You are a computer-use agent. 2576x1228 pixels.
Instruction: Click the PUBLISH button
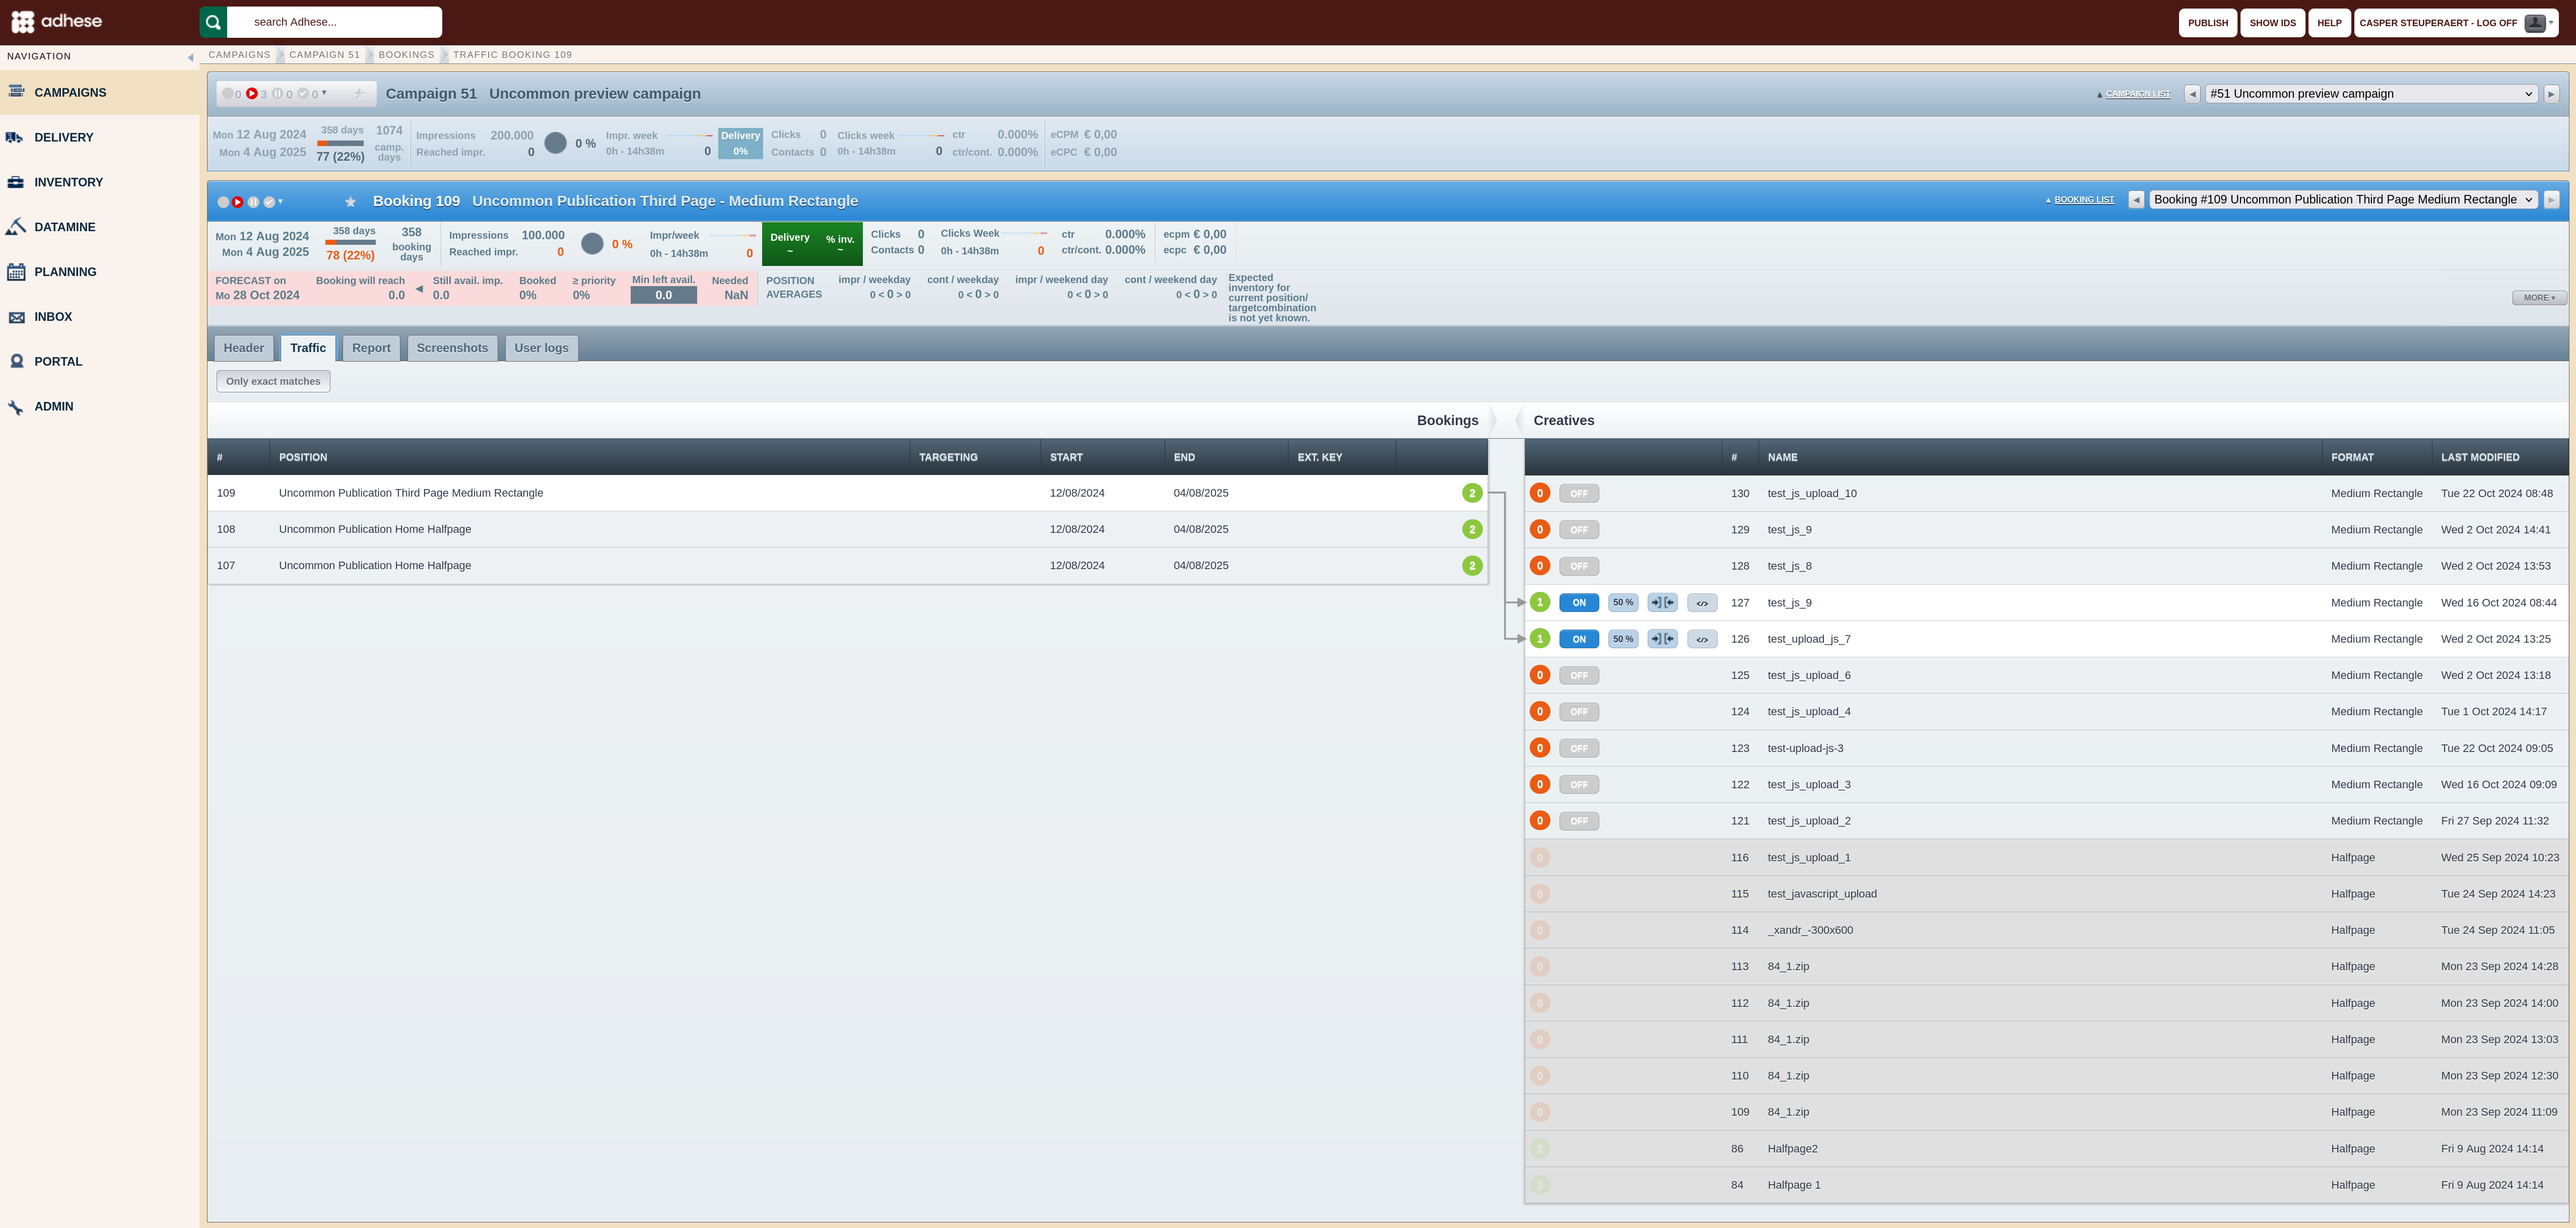point(2207,23)
